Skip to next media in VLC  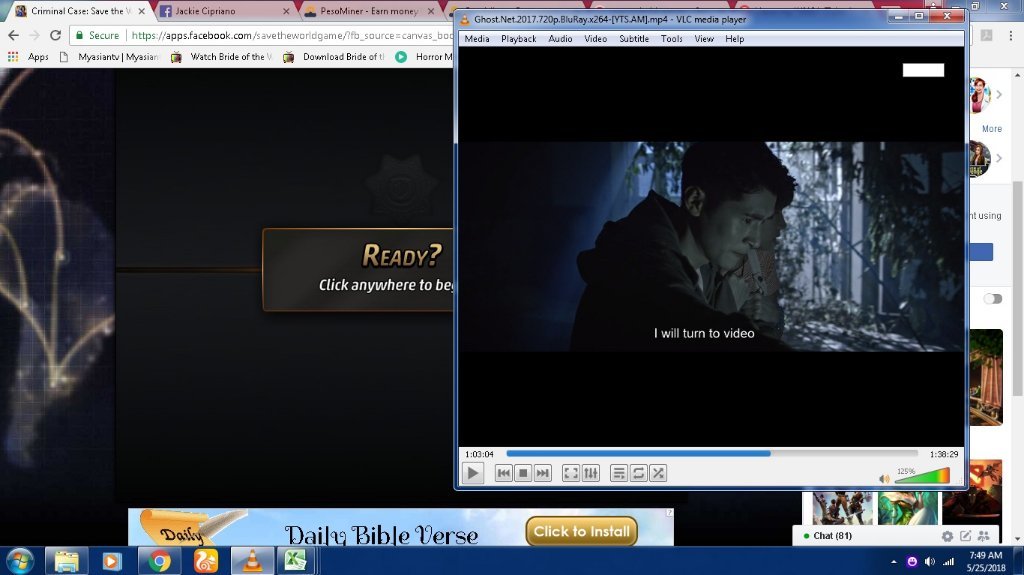tap(543, 473)
